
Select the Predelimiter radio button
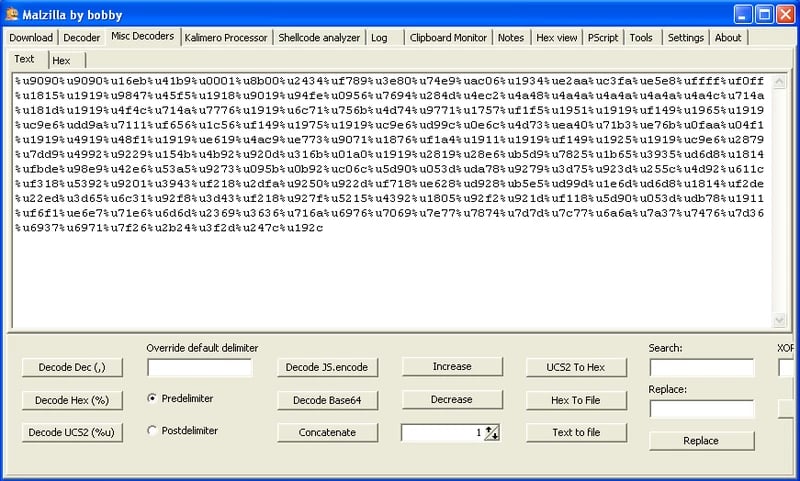(152, 398)
